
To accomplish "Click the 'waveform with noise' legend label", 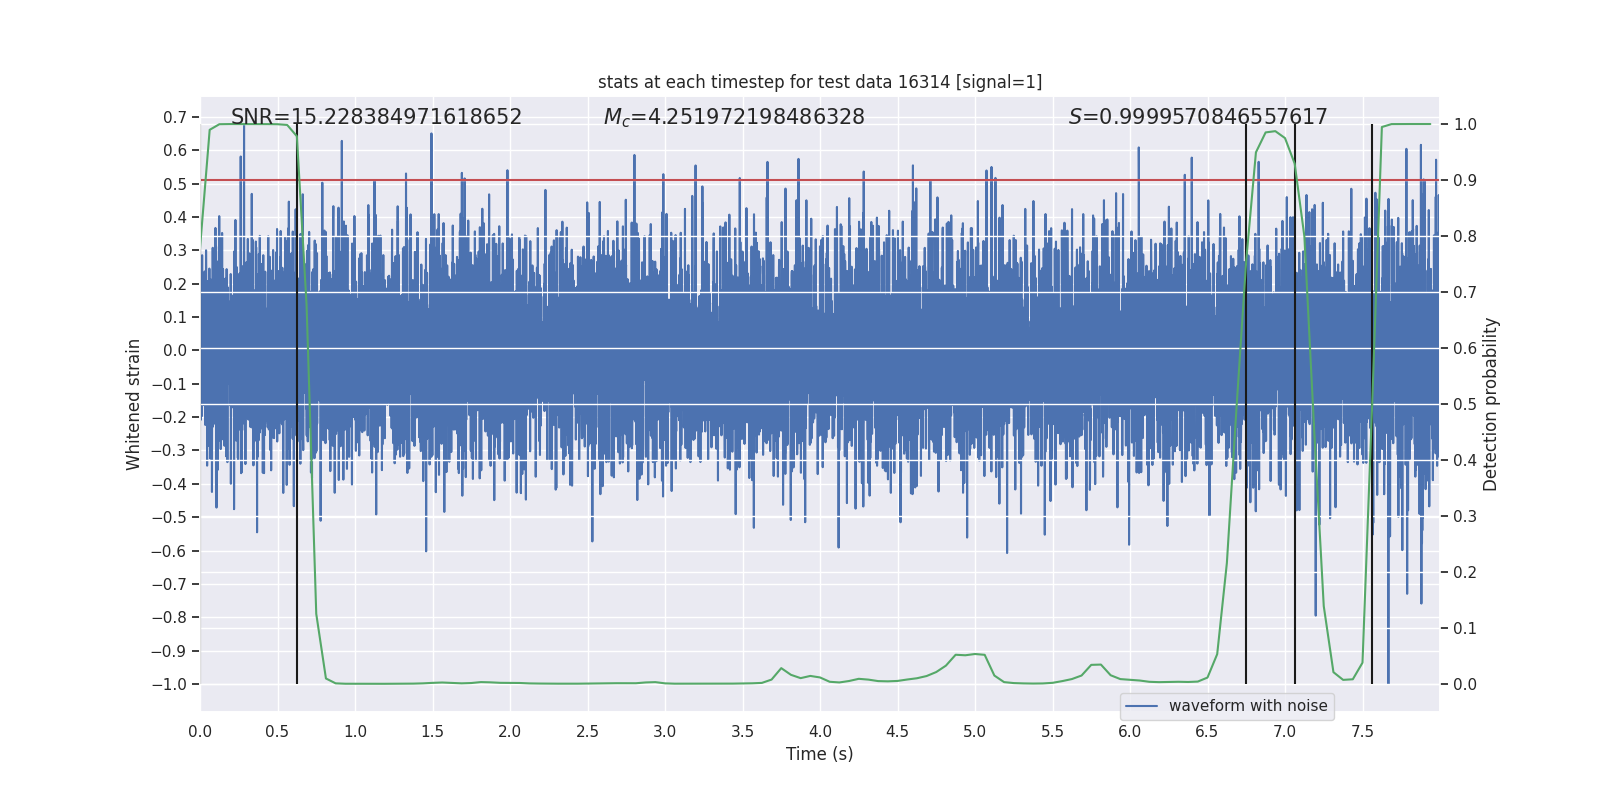I will coord(1248,706).
